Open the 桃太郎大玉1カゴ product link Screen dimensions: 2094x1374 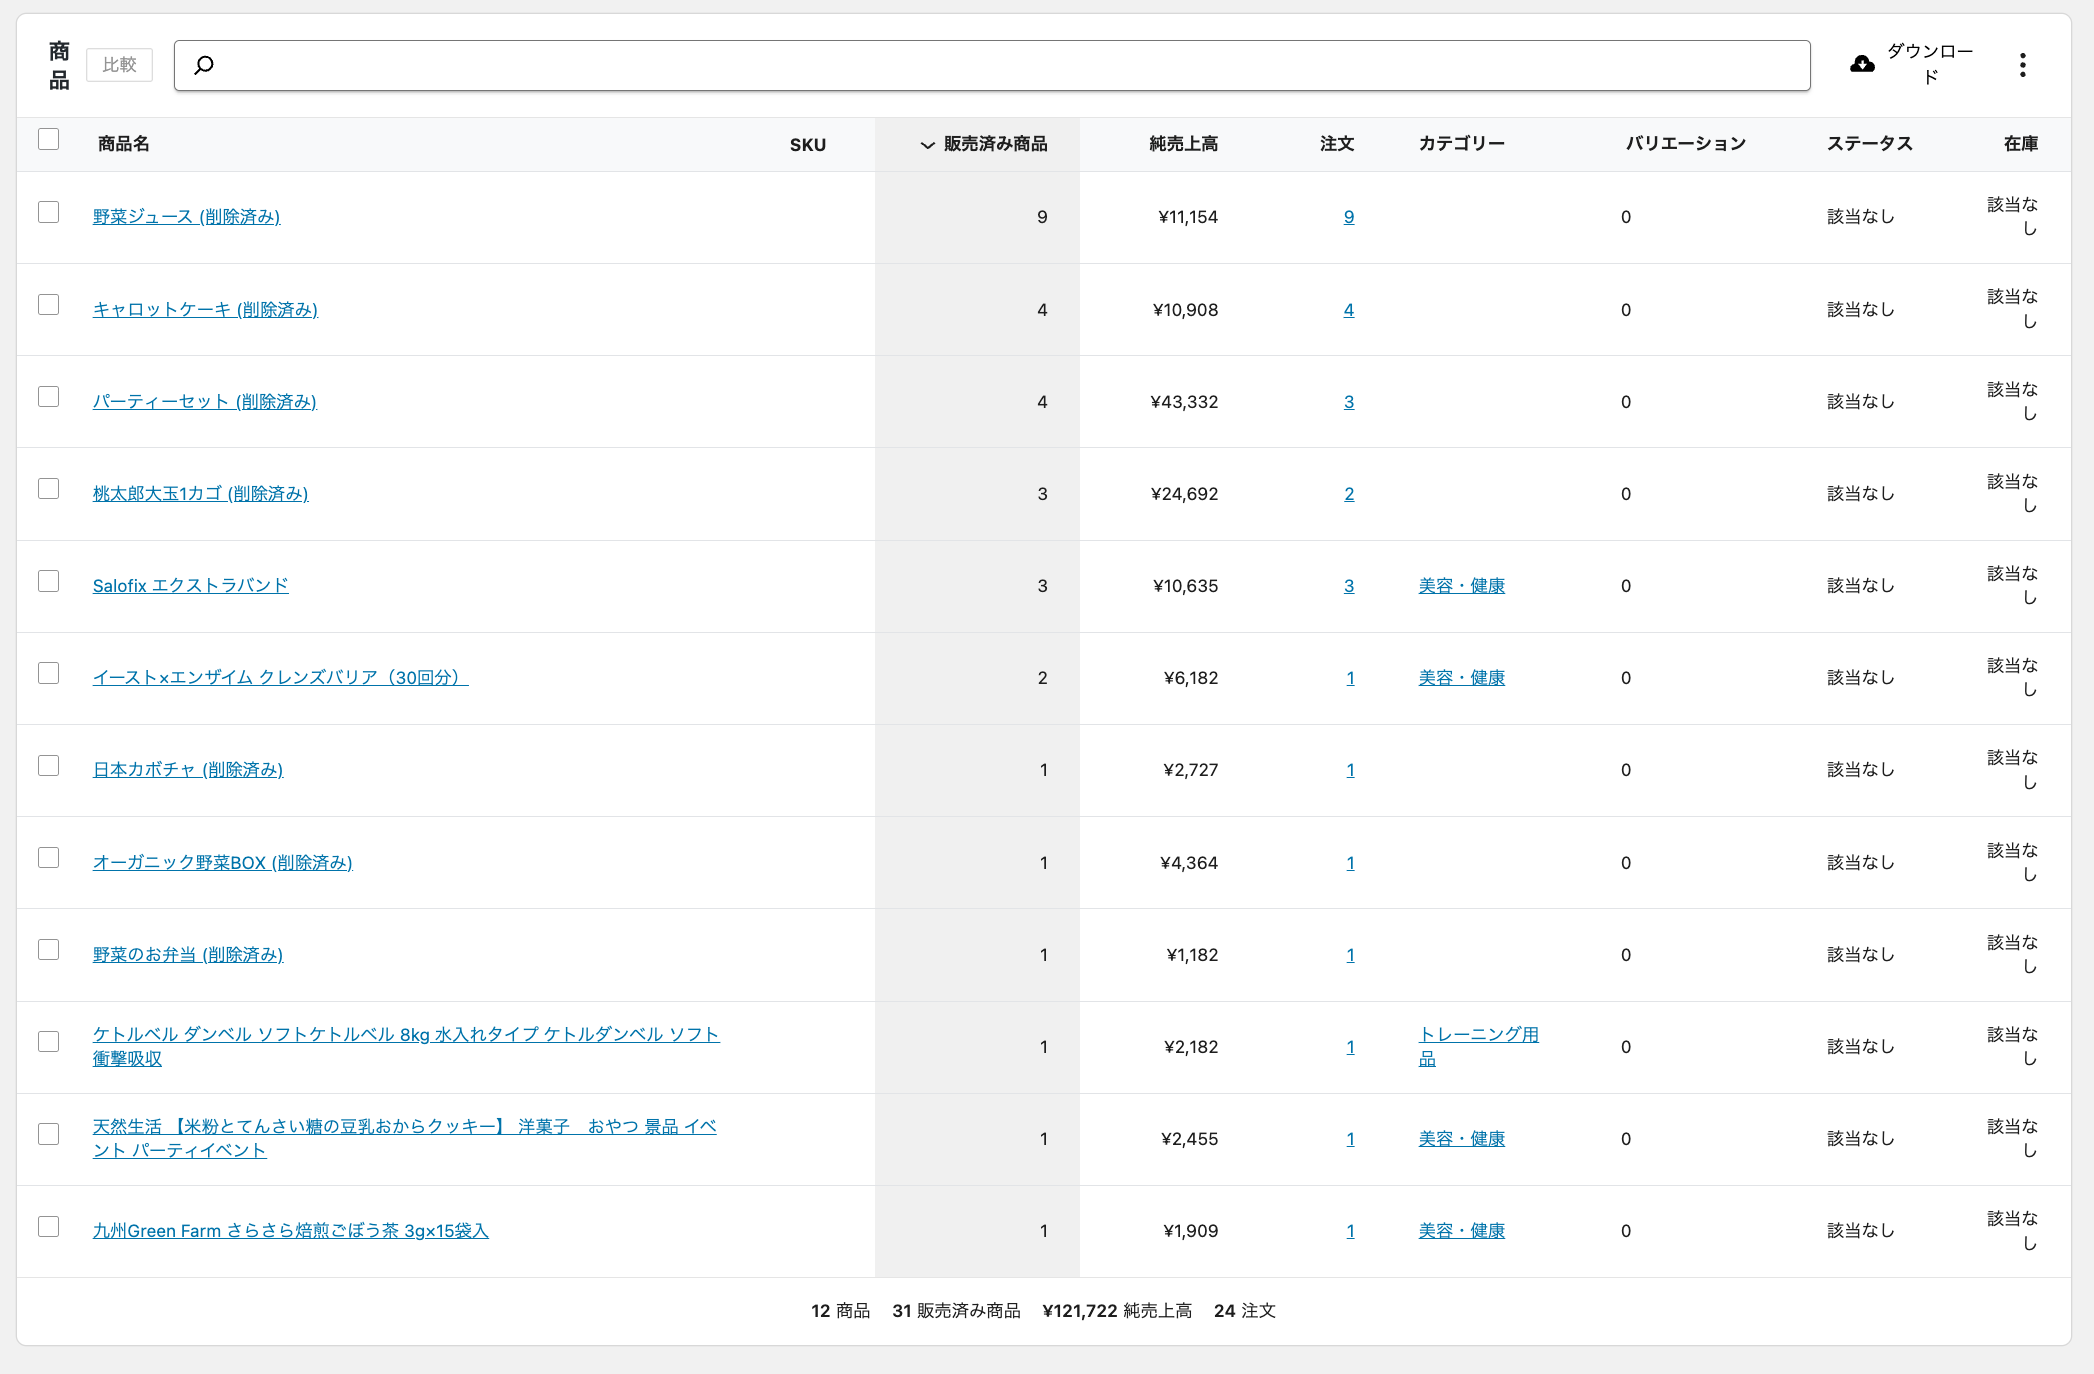click(200, 494)
